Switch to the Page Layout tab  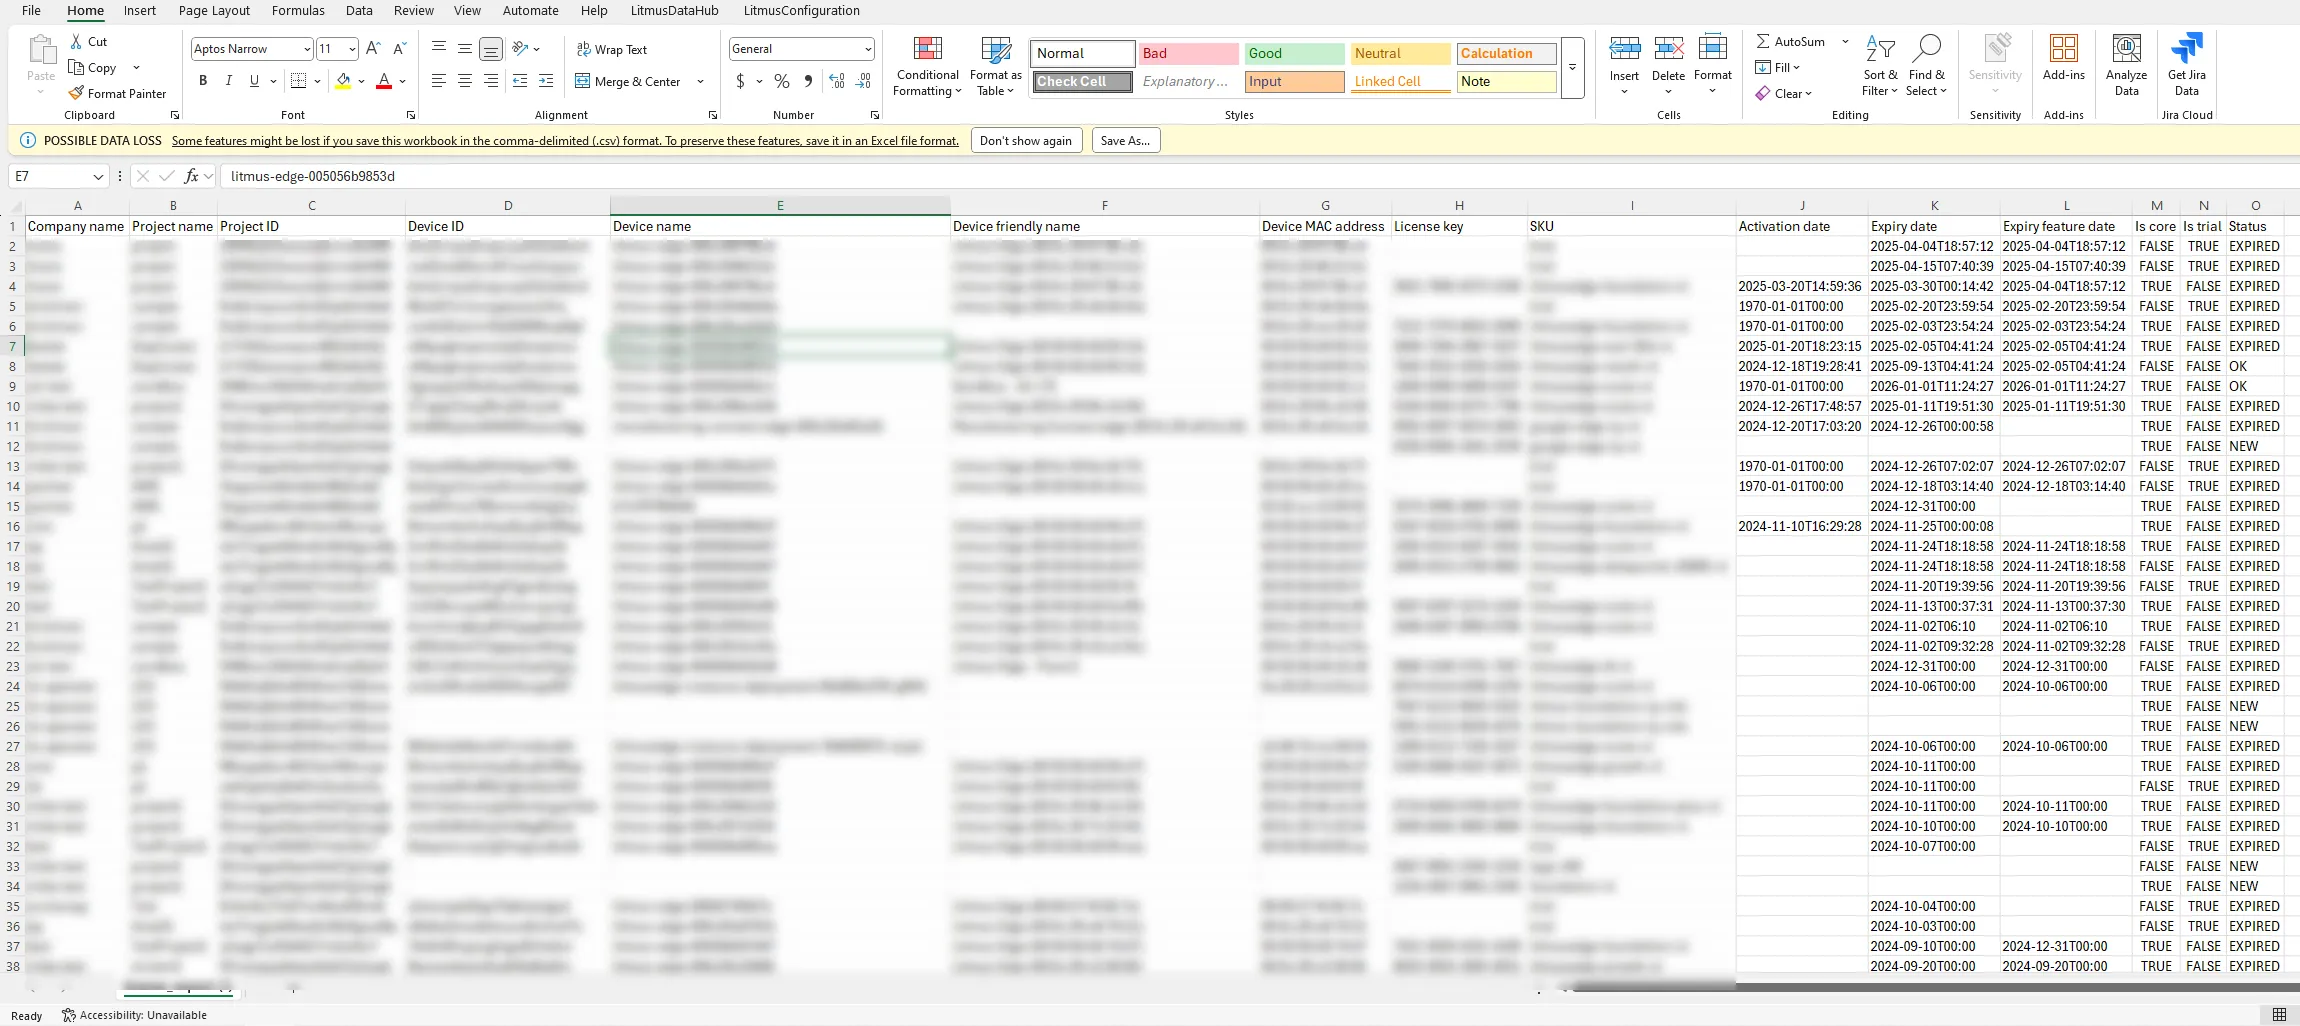[x=214, y=11]
